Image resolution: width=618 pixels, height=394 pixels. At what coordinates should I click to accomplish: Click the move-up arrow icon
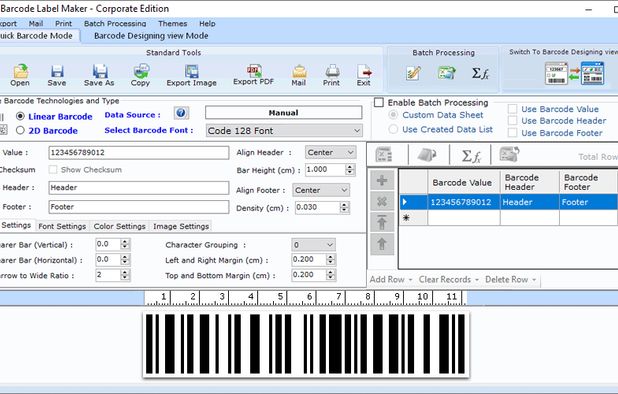click(x=382, y=244)
